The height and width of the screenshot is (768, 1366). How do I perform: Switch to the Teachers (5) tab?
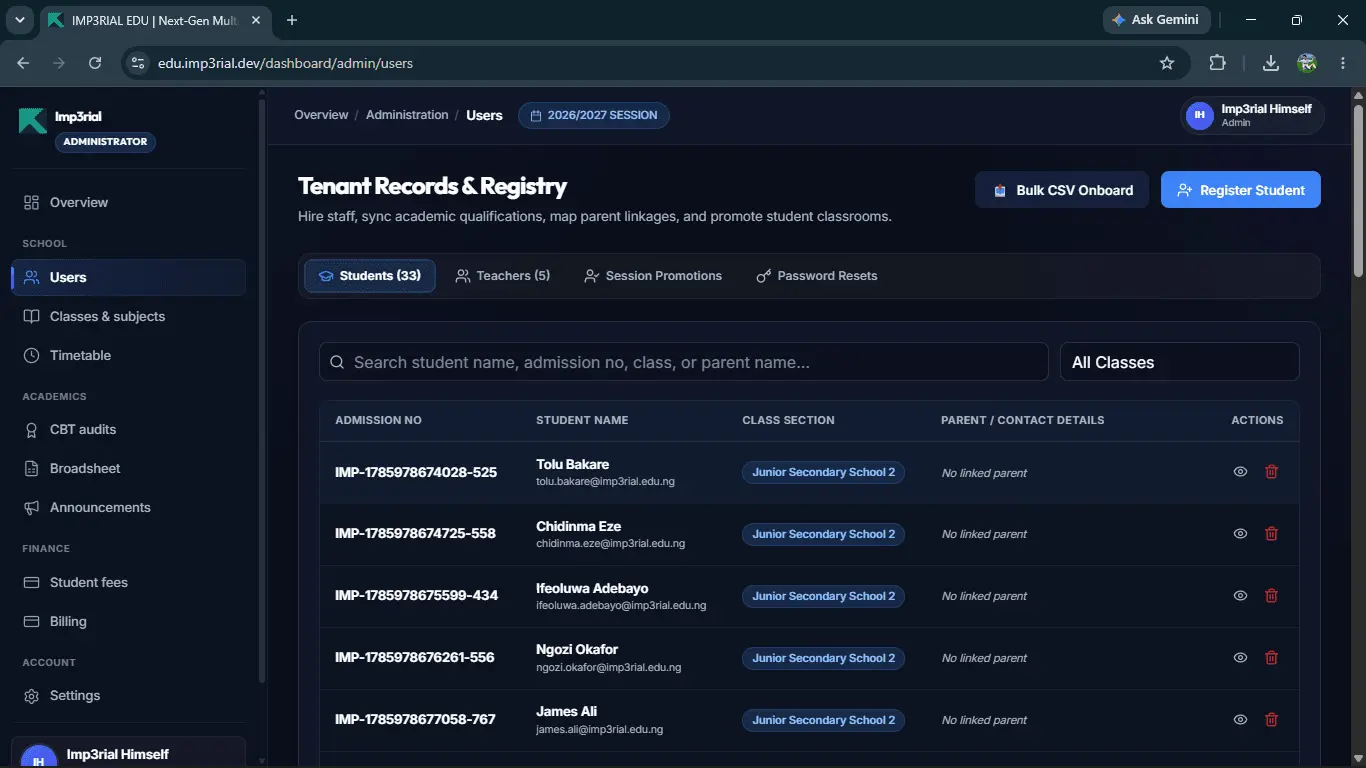click(x=503, y=276)
